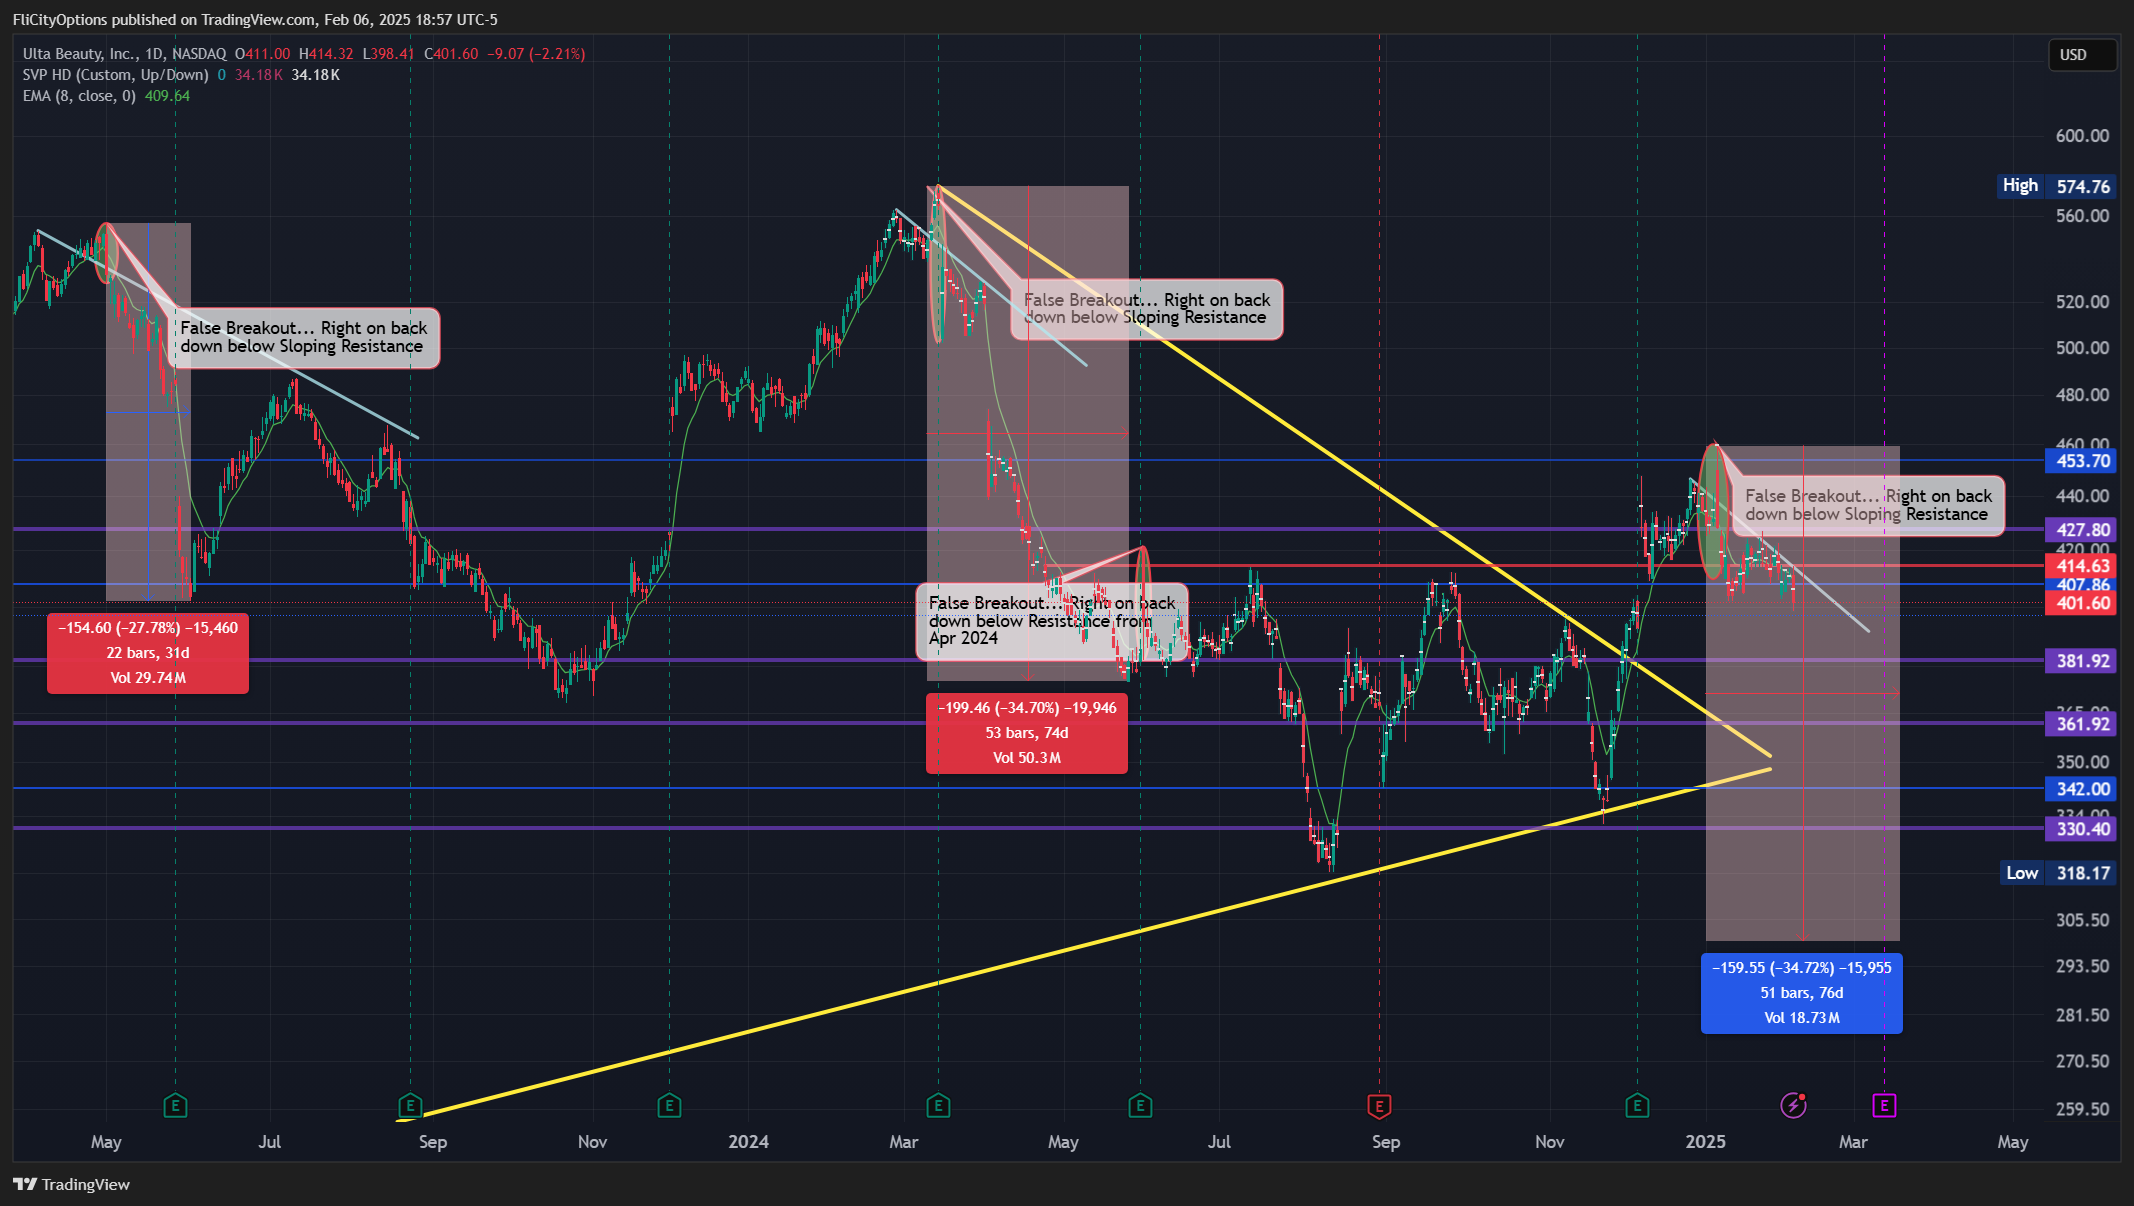Select the green earnings marker near Mar 2024
This screenshot has height=1206, width=2134.
938,1105
